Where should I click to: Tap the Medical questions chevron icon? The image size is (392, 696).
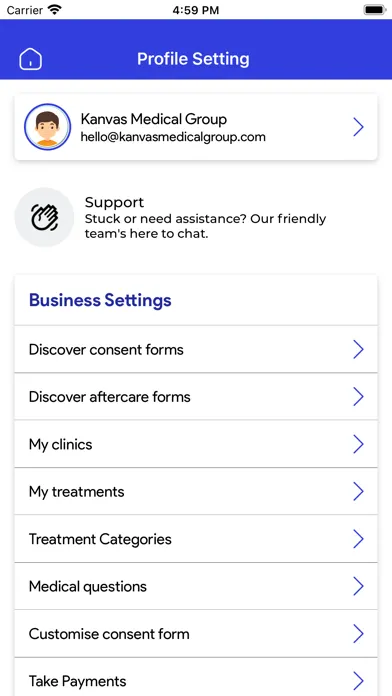click(358, 587)
